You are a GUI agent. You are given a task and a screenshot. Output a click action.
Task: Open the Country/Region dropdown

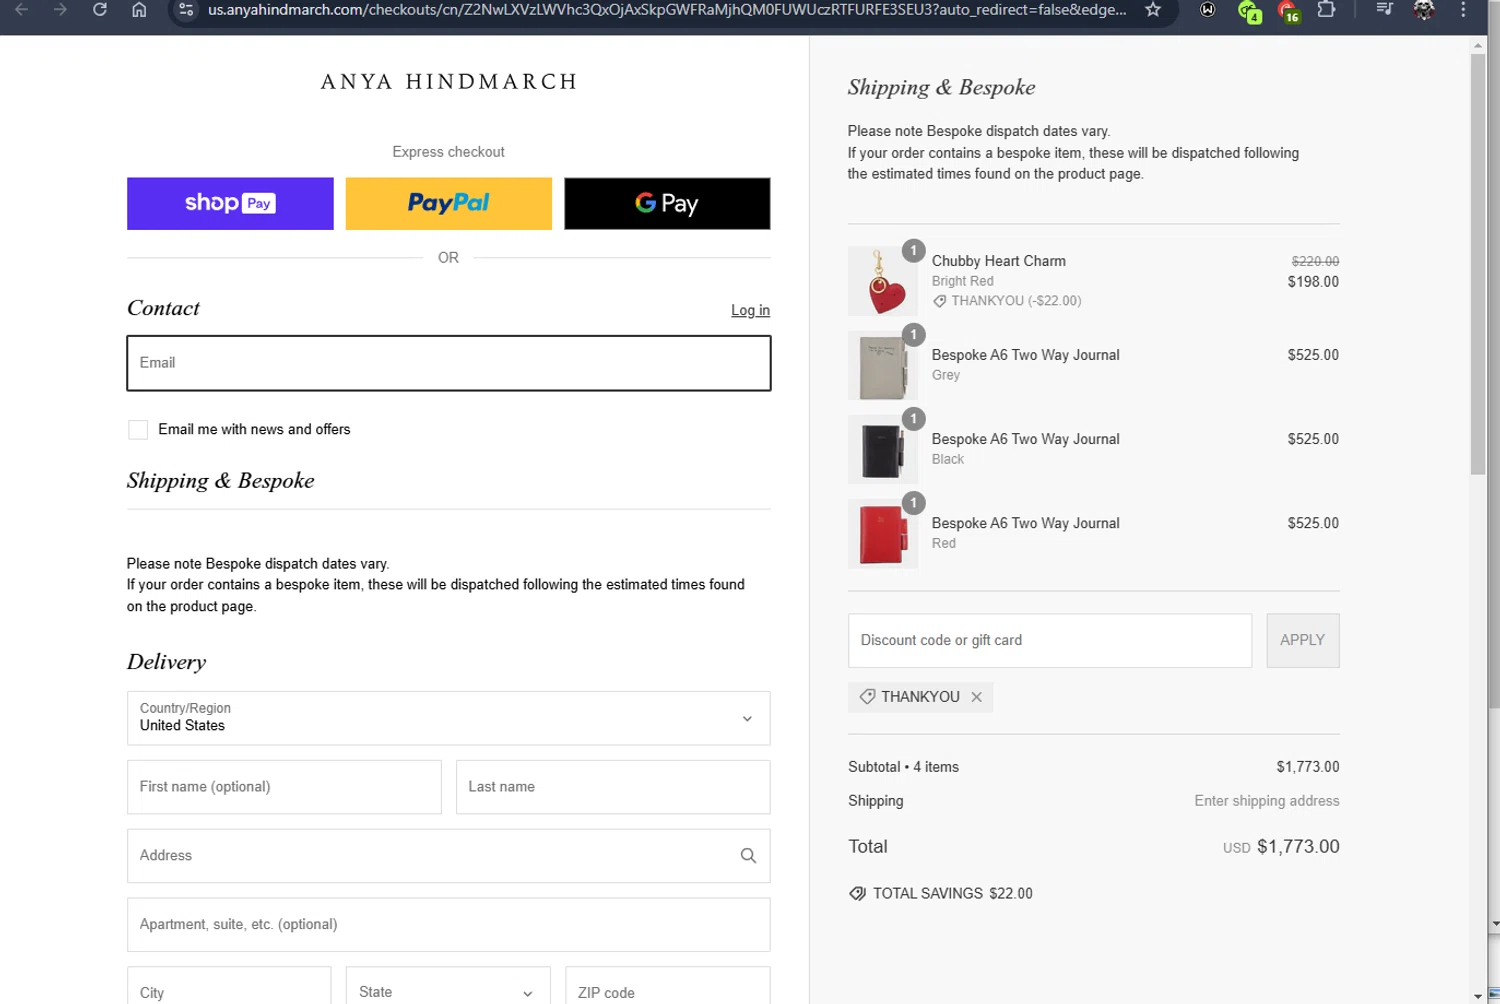448,718
